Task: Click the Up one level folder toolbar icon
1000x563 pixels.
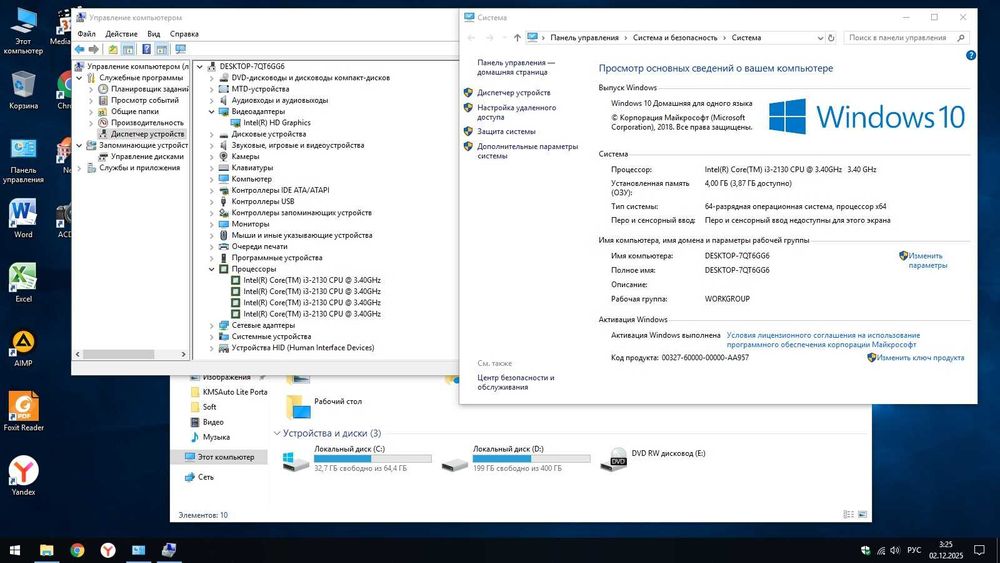Action: tap(113, 49)
